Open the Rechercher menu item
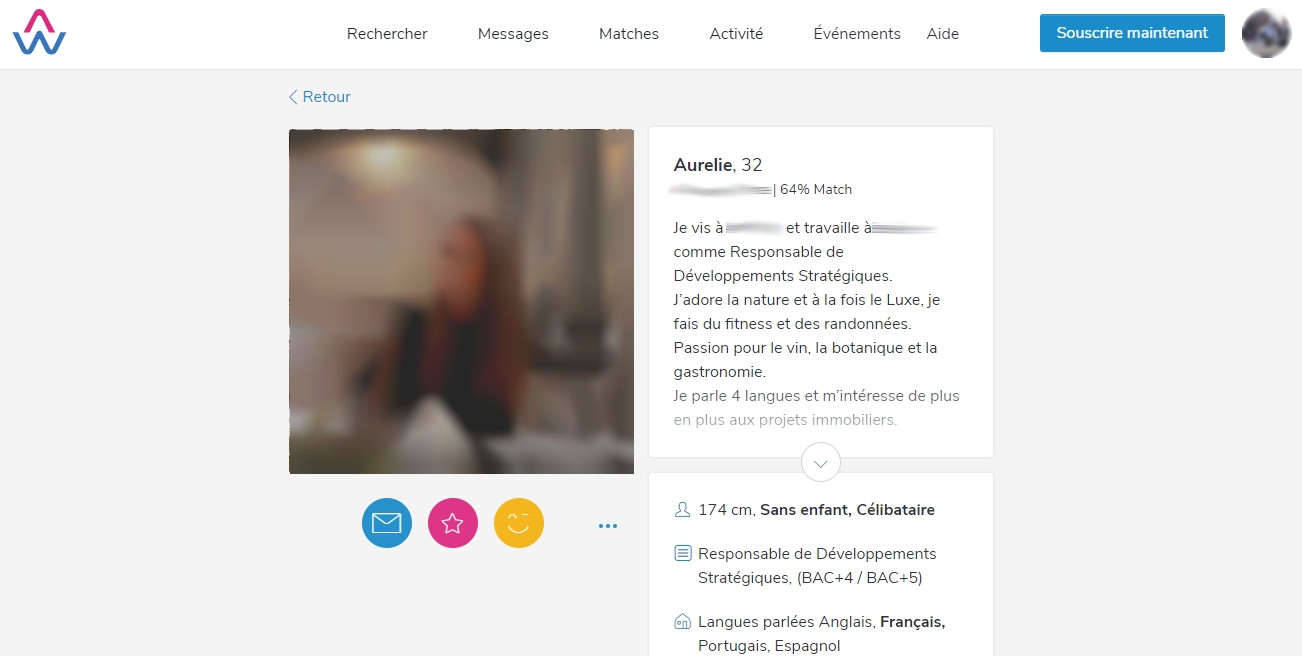This screenshot has height=656, width=1302. pos(387,34)
